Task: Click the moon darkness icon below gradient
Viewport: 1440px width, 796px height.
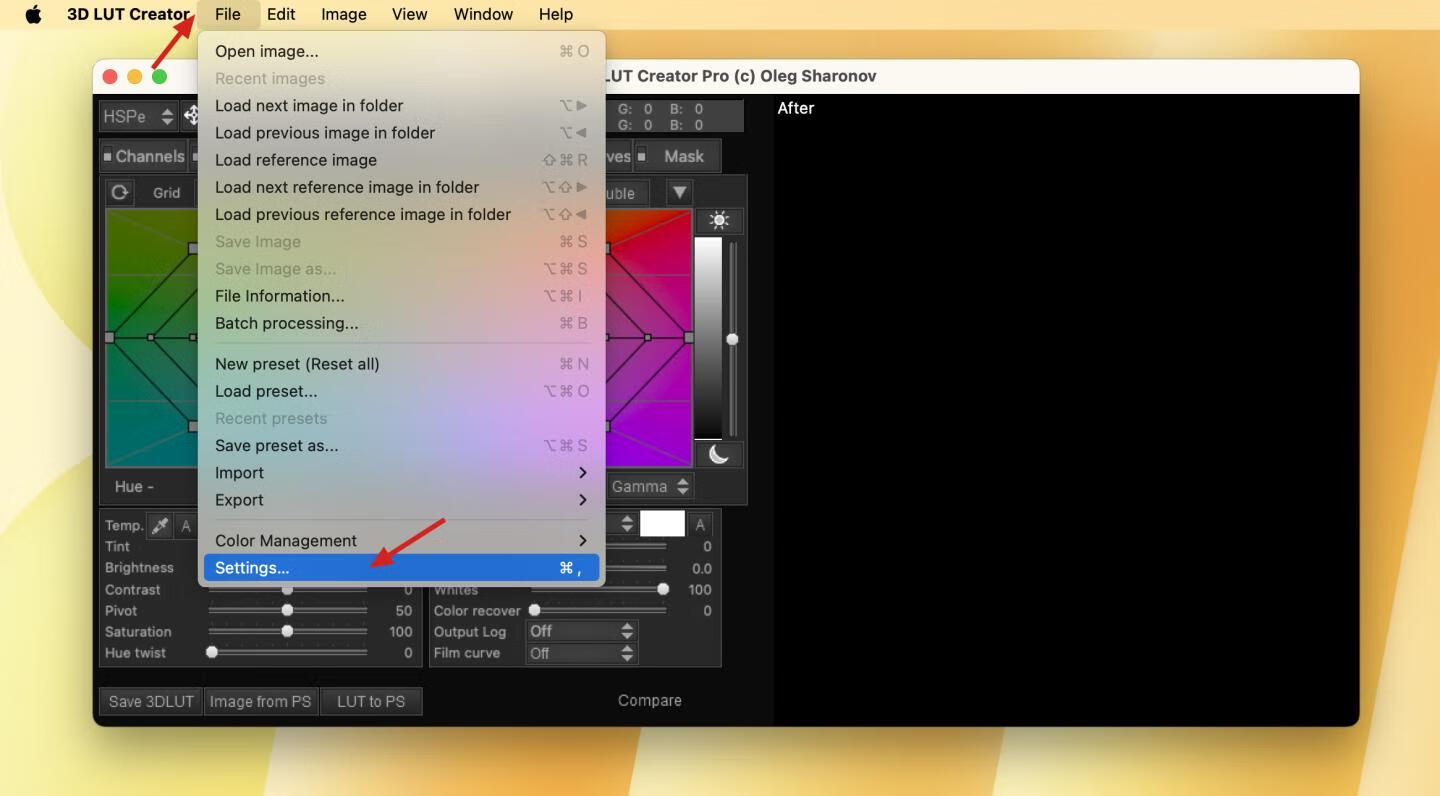Action: tap(719, 454)
